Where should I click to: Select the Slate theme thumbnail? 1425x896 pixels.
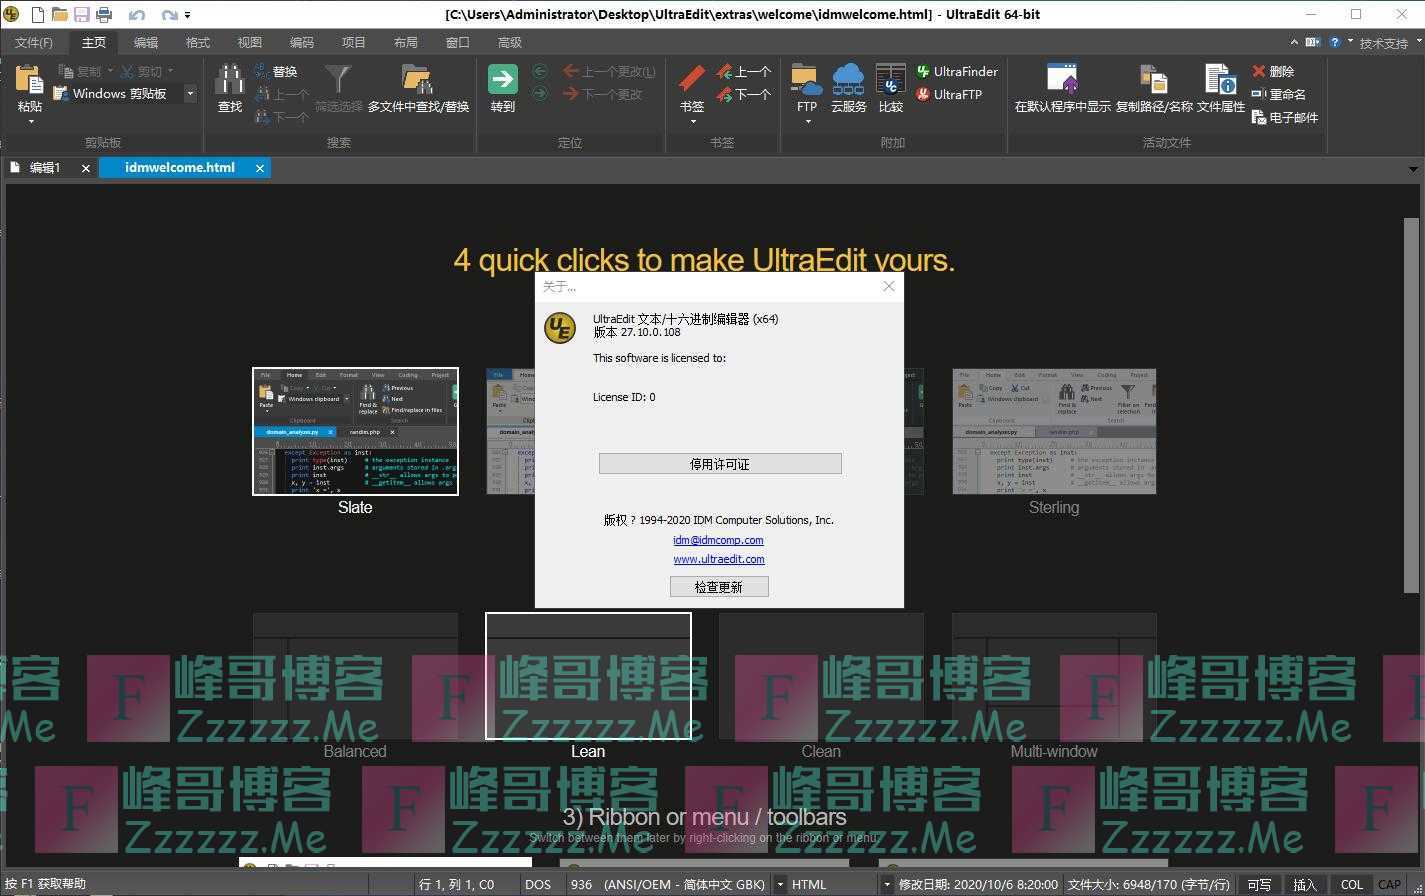355,431
